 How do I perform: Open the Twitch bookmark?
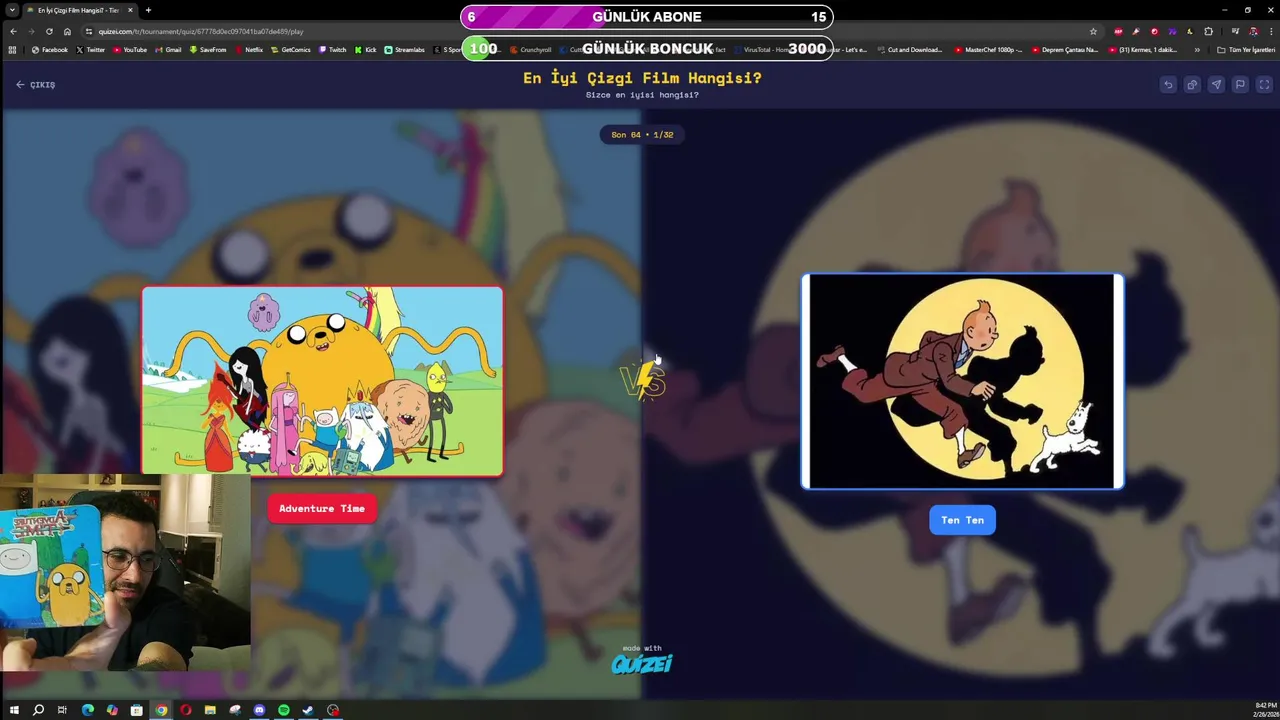pos(333,49)
